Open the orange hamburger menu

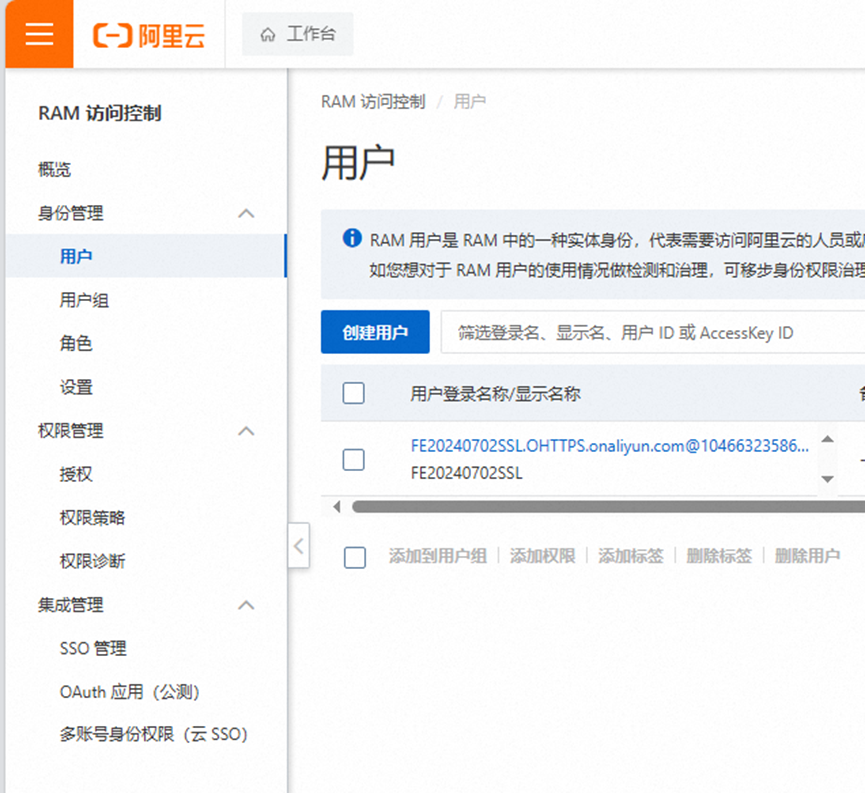coord(39,34)
